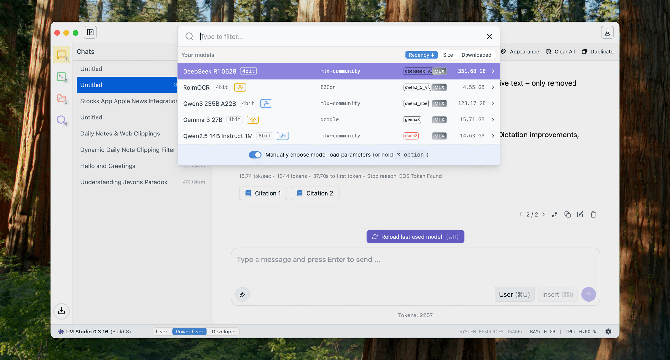Open the Downloads icon at sidebar bottom
Viewport: 670px width, 360px height.
click(62, 310)
